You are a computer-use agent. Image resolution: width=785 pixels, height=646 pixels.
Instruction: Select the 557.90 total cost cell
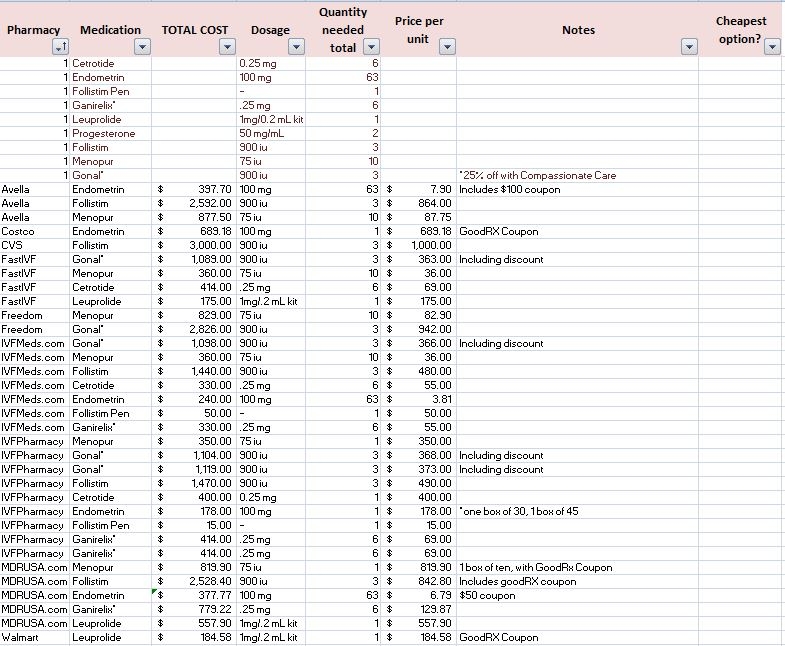194,624
